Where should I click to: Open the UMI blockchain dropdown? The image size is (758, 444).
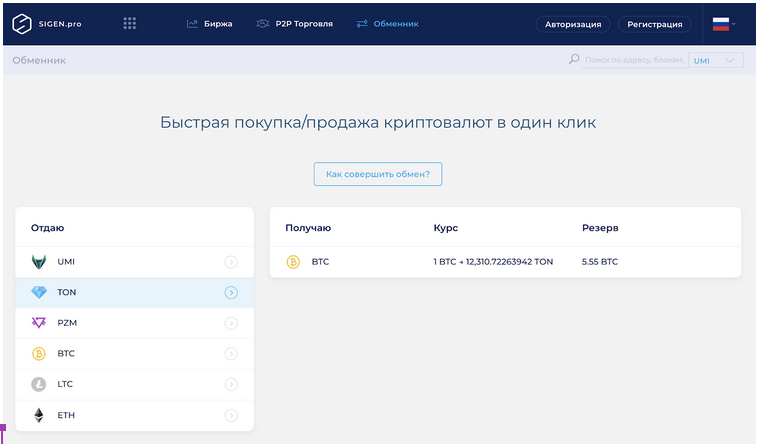(x=716, y=60)
